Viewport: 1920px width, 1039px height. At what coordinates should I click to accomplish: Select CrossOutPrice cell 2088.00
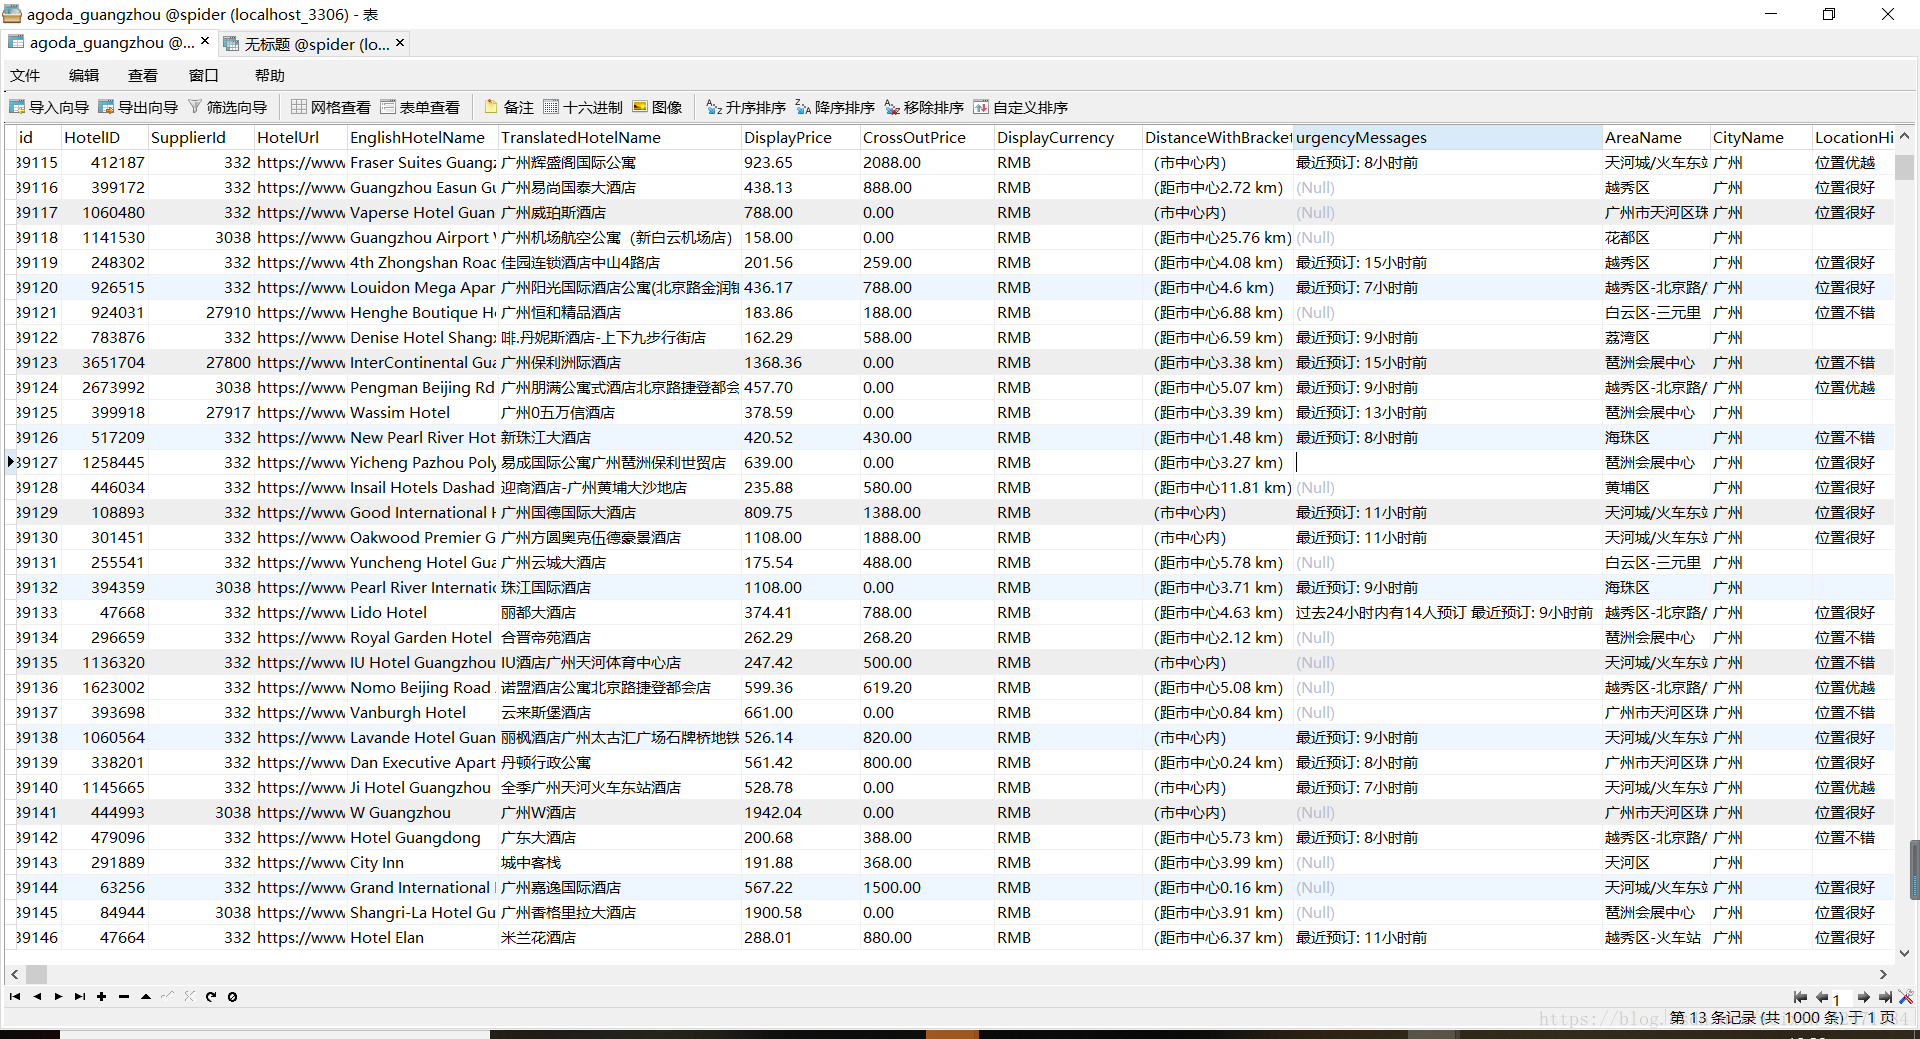[x=926, y=162]
